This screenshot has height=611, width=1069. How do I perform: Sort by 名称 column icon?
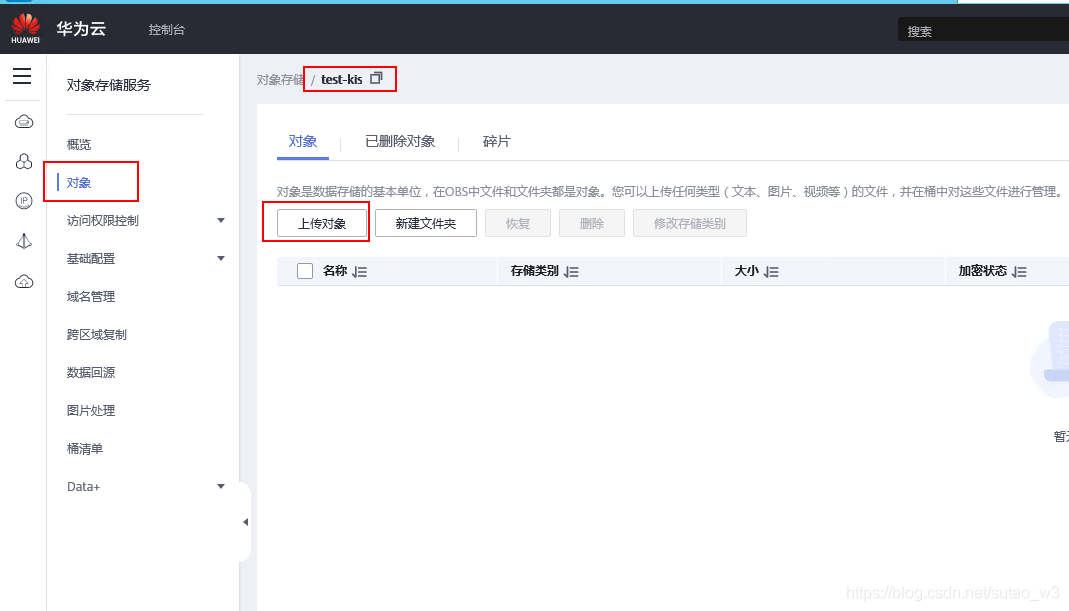click(x=360, y=271)
